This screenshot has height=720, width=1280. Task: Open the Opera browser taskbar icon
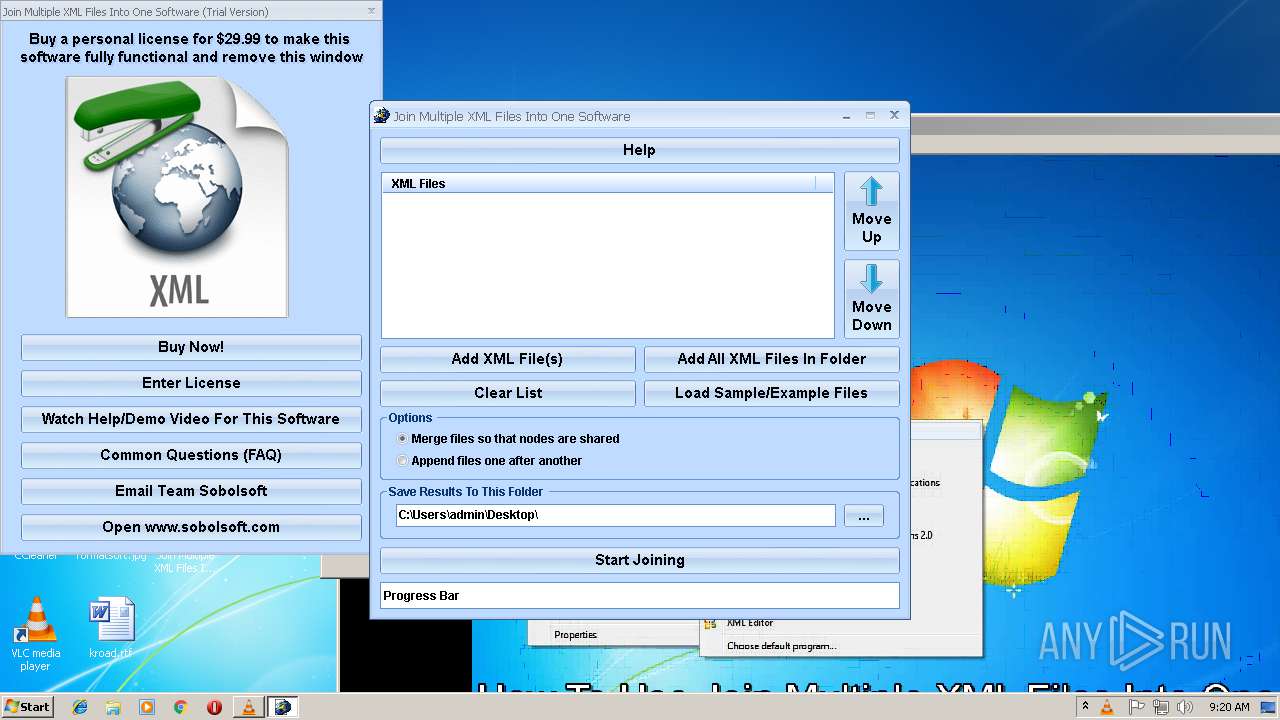[x=214, y=707]
